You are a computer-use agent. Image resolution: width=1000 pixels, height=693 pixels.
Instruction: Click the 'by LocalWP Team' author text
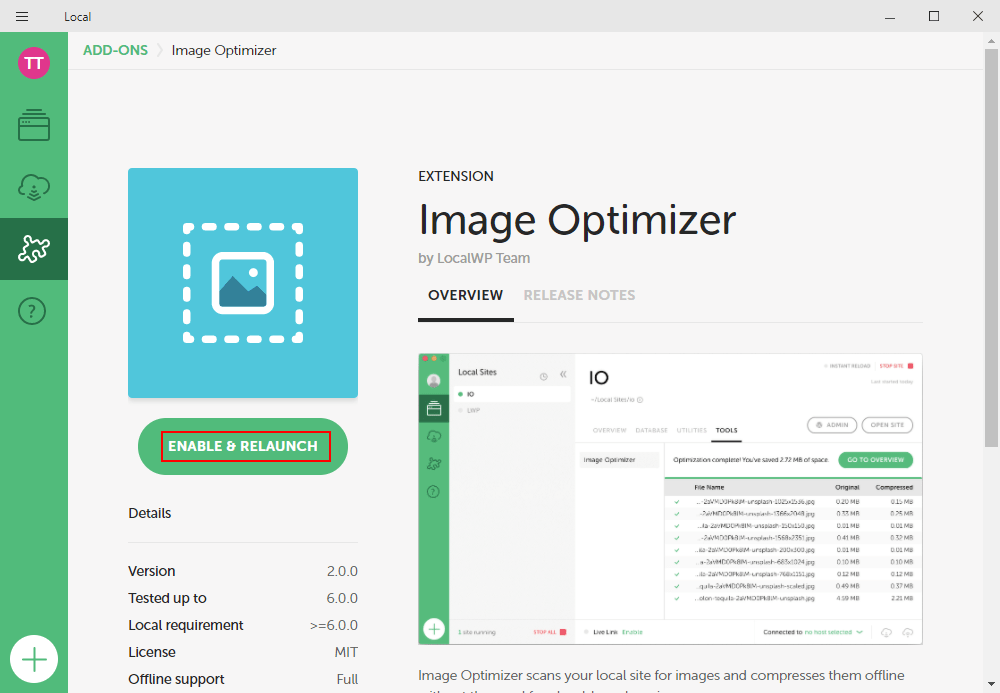coord(474,258)
